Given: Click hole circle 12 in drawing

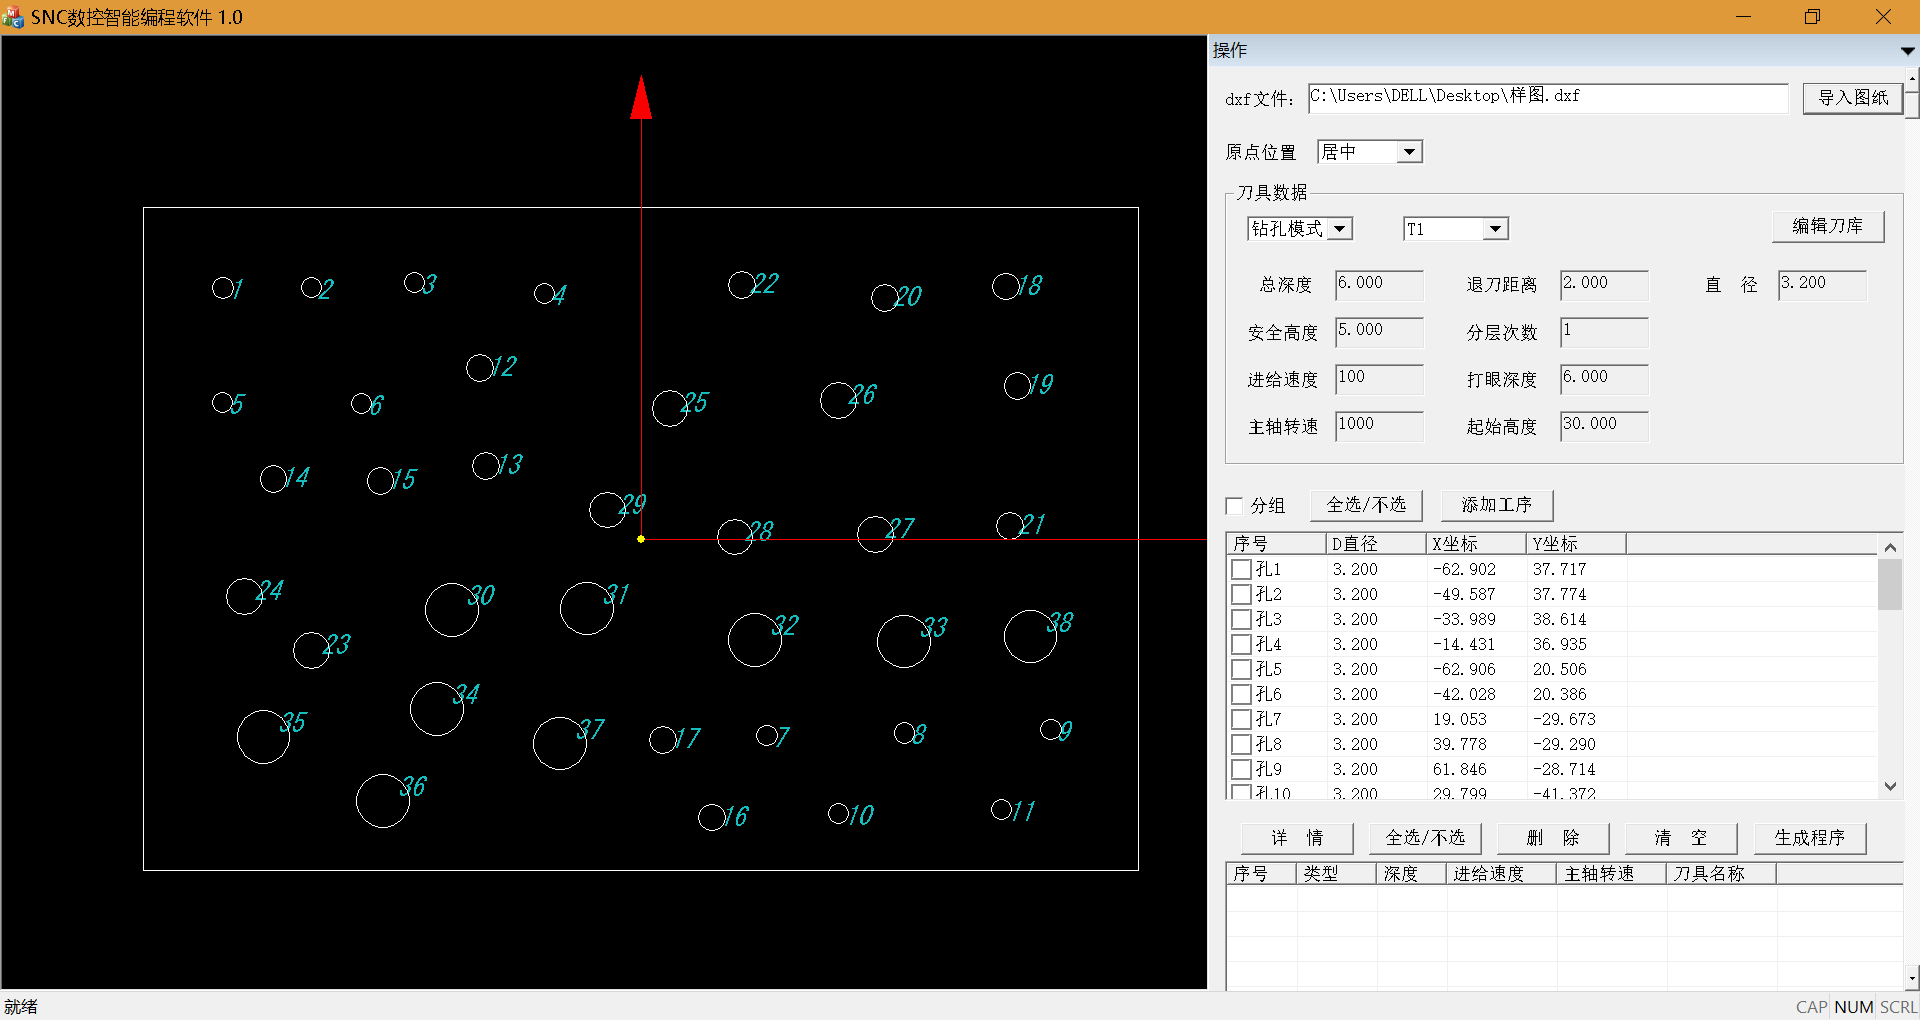Looking at the screenshot, I should coord(479,367).
